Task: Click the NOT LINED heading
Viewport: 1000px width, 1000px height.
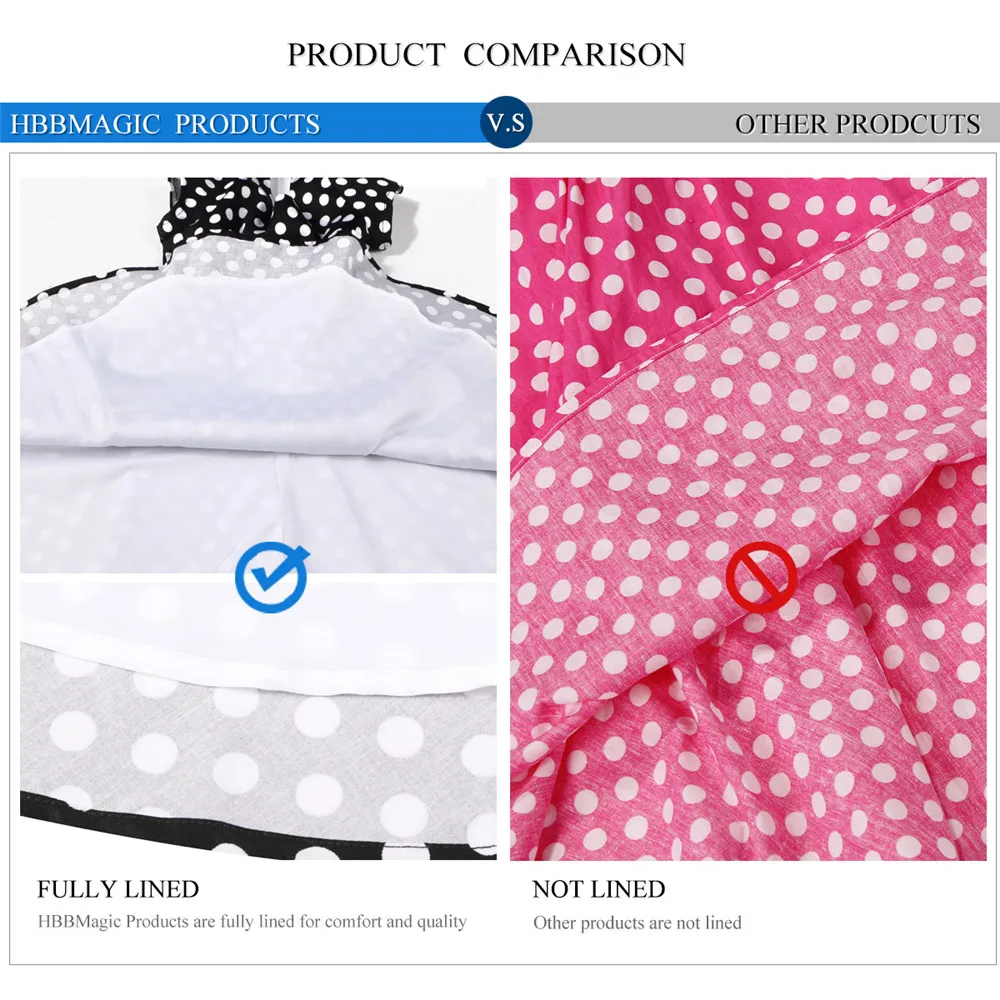Action: pyautogui.click(x=599, y=888)
